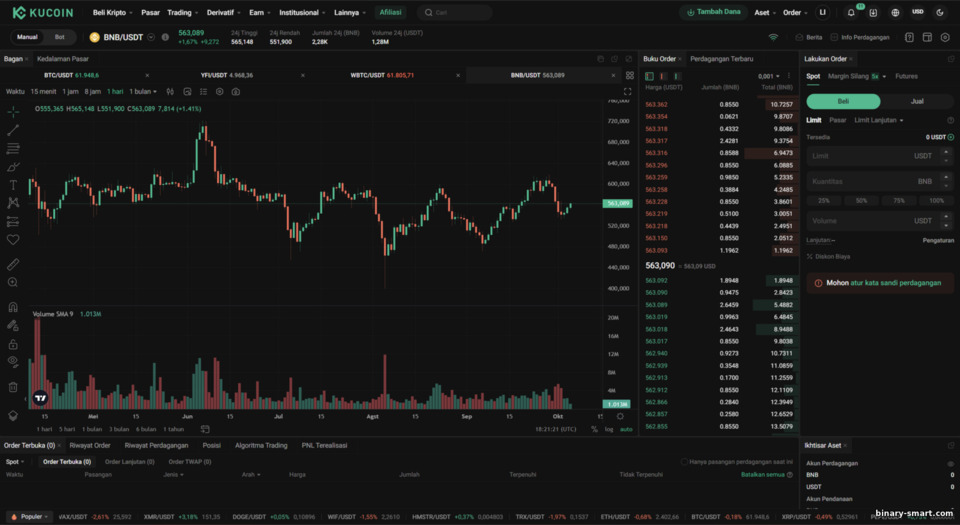This screenshot has width=960, height=525.
Task: Open the Limit Lanjutan order type dropdown
Action: pyautogui.click(x=879, y=120)
